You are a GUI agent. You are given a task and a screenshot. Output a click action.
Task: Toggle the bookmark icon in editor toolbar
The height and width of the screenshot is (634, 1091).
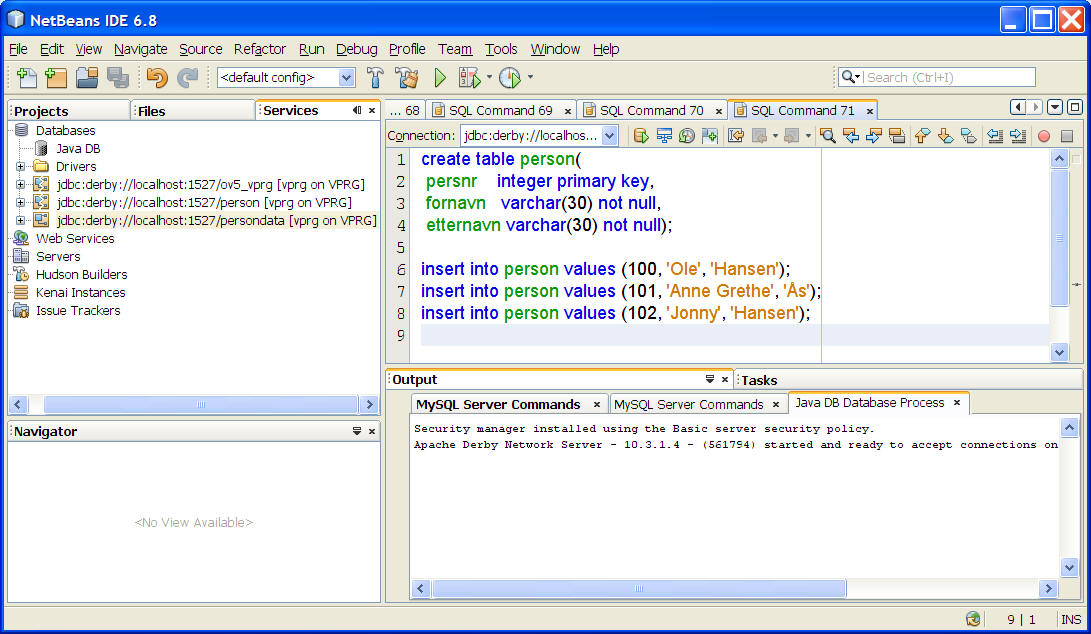tap(968, 136)
